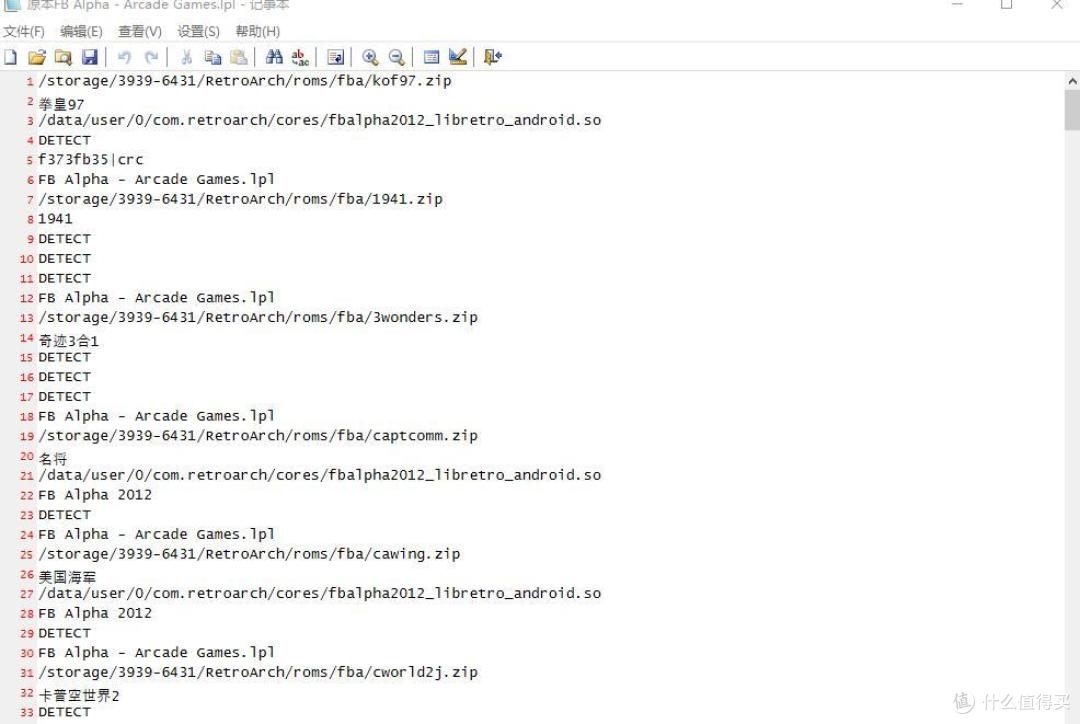Screen dimensions: 1080x724
Task: Click line 30 FB Alpha - Arcade Games.lpl
Action: click(x=156, y=652)
